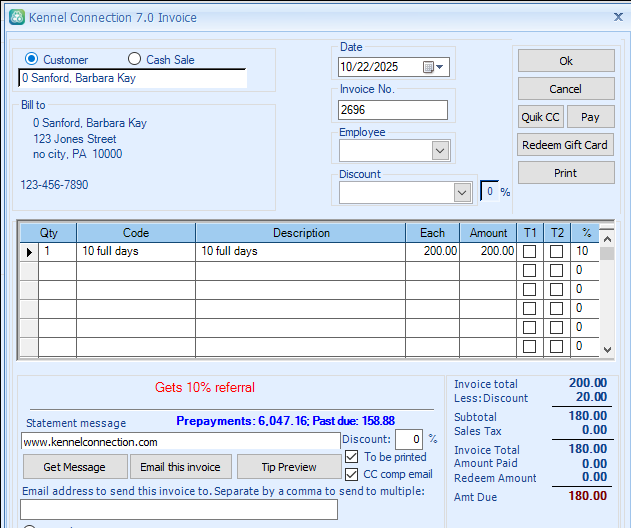Click line items scrollbar down arrow
This screenshot has height=528, width=631.
pos(607,349)
